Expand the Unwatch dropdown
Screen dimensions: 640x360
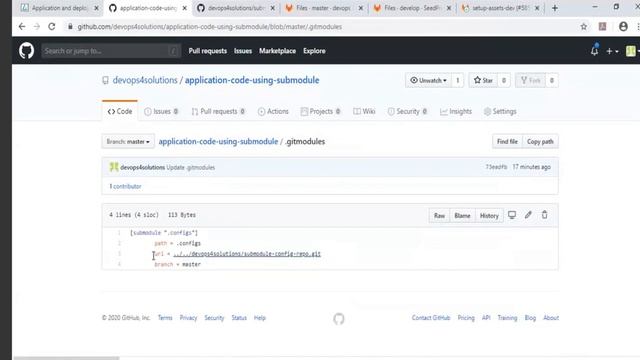(x=428, y=80)
